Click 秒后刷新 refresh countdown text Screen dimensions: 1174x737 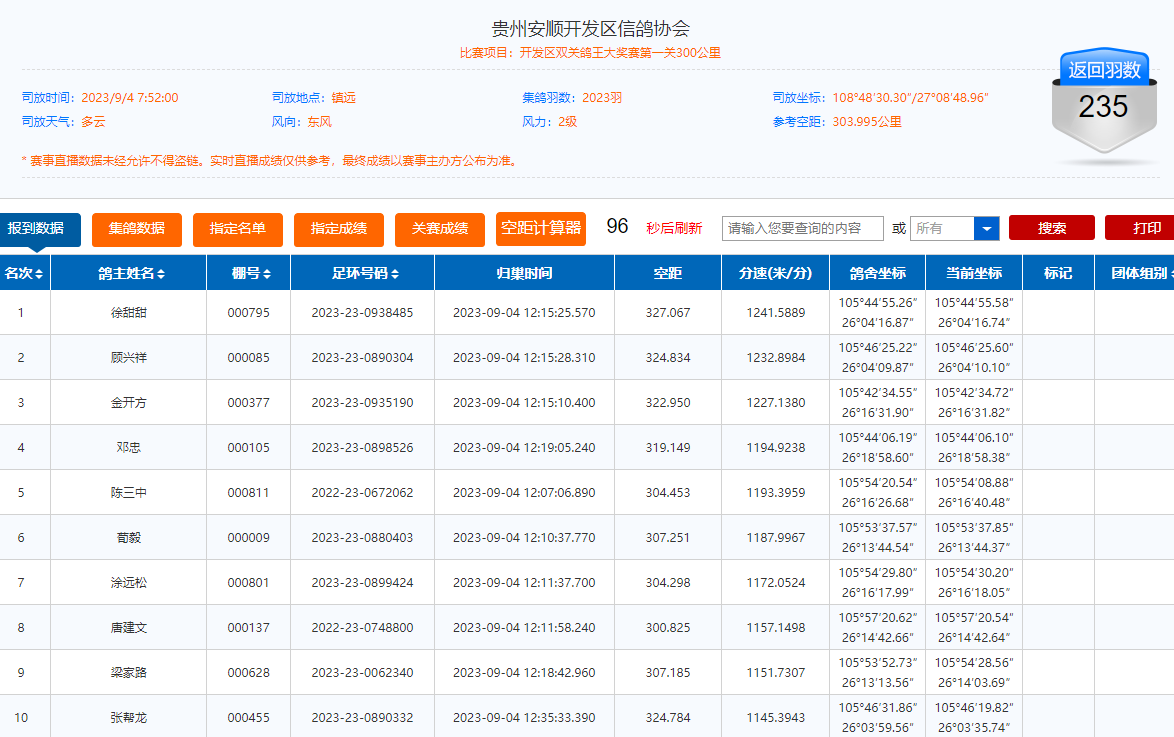click(x=674, y=228)
